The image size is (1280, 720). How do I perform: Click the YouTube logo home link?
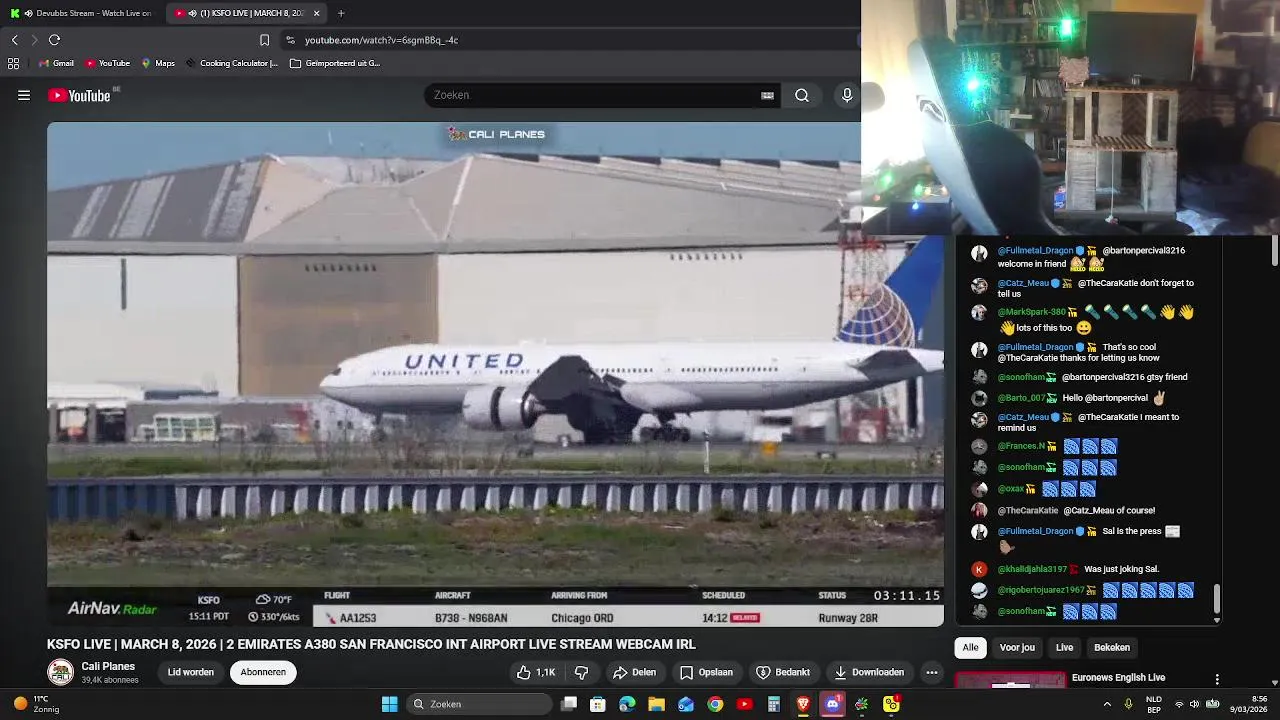tap(79, 95)
